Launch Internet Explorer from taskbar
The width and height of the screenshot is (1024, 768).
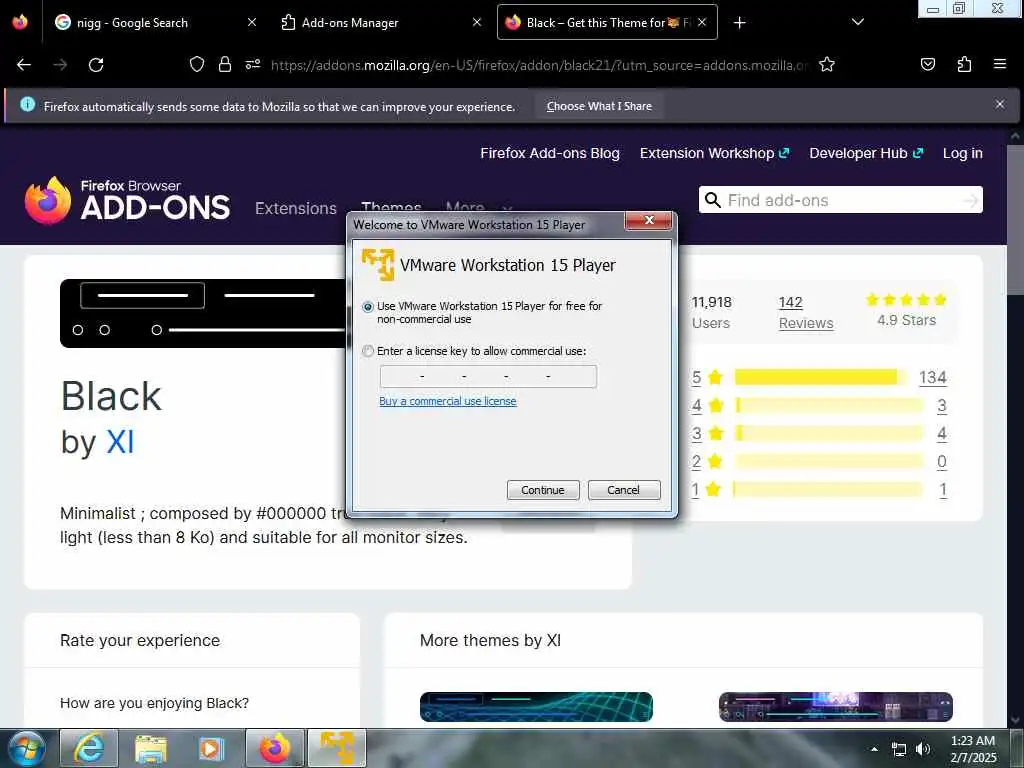pos(89,748)
